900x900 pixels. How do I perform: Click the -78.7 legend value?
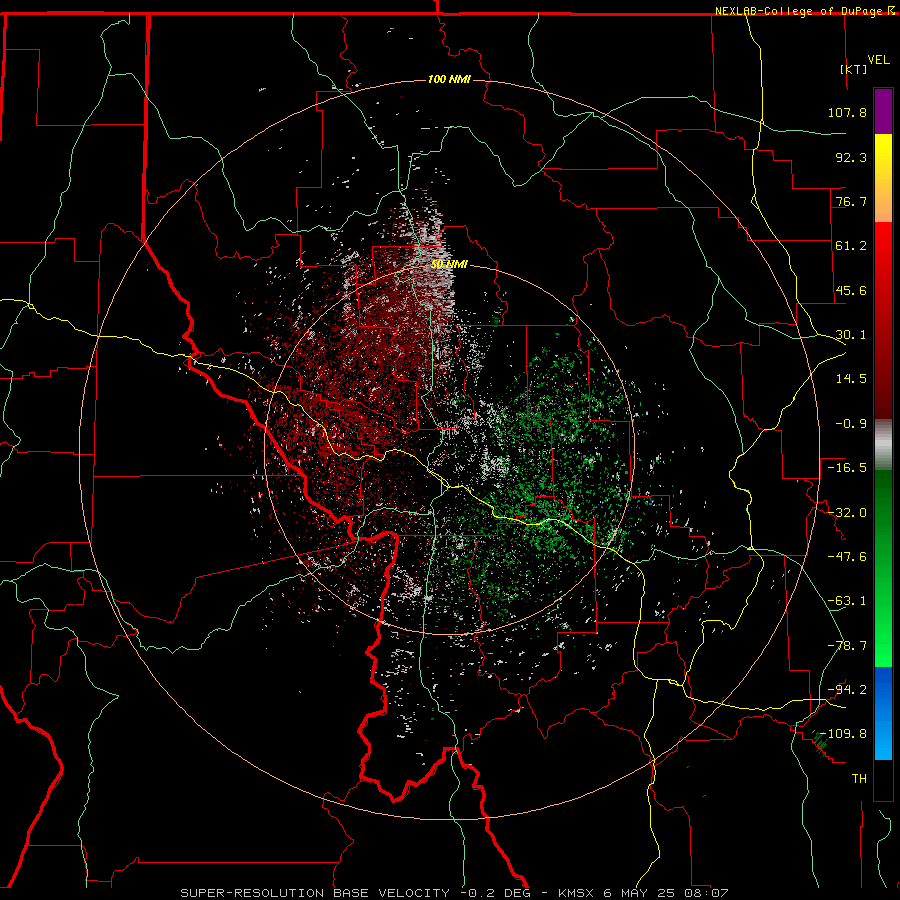(847, 646)
